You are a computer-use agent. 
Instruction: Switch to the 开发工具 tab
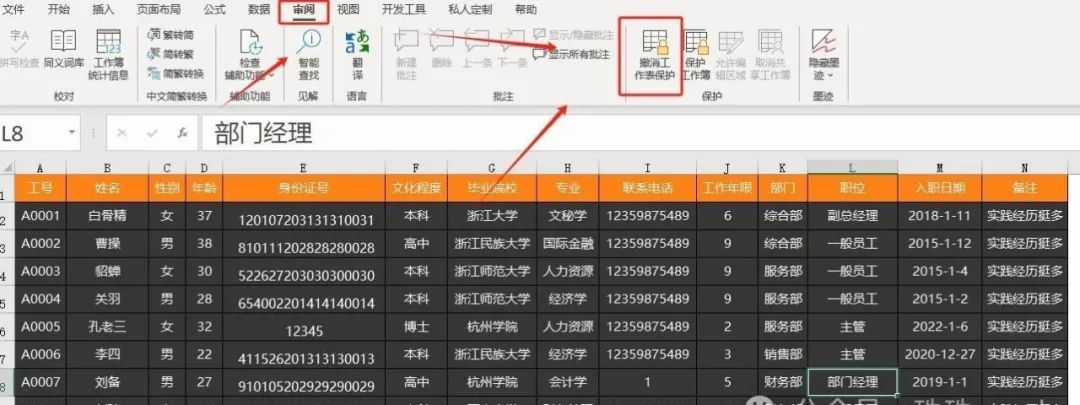pos(404,10)
